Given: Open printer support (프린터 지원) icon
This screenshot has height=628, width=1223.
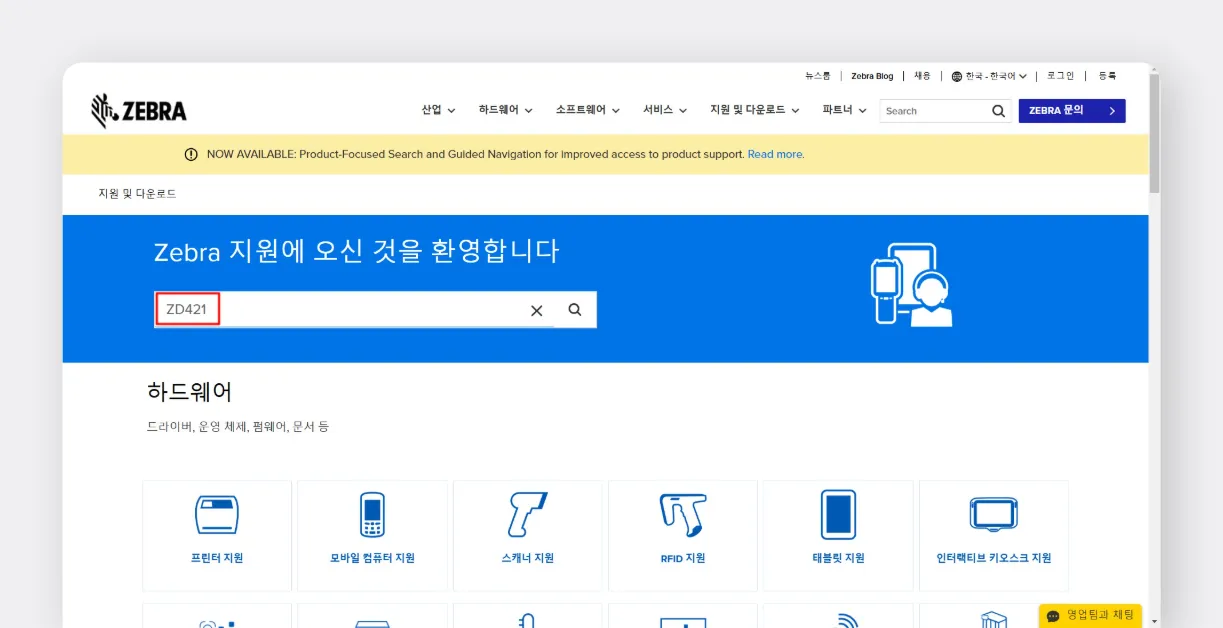Looking at the screenshot, I should (x=217, y=515).
